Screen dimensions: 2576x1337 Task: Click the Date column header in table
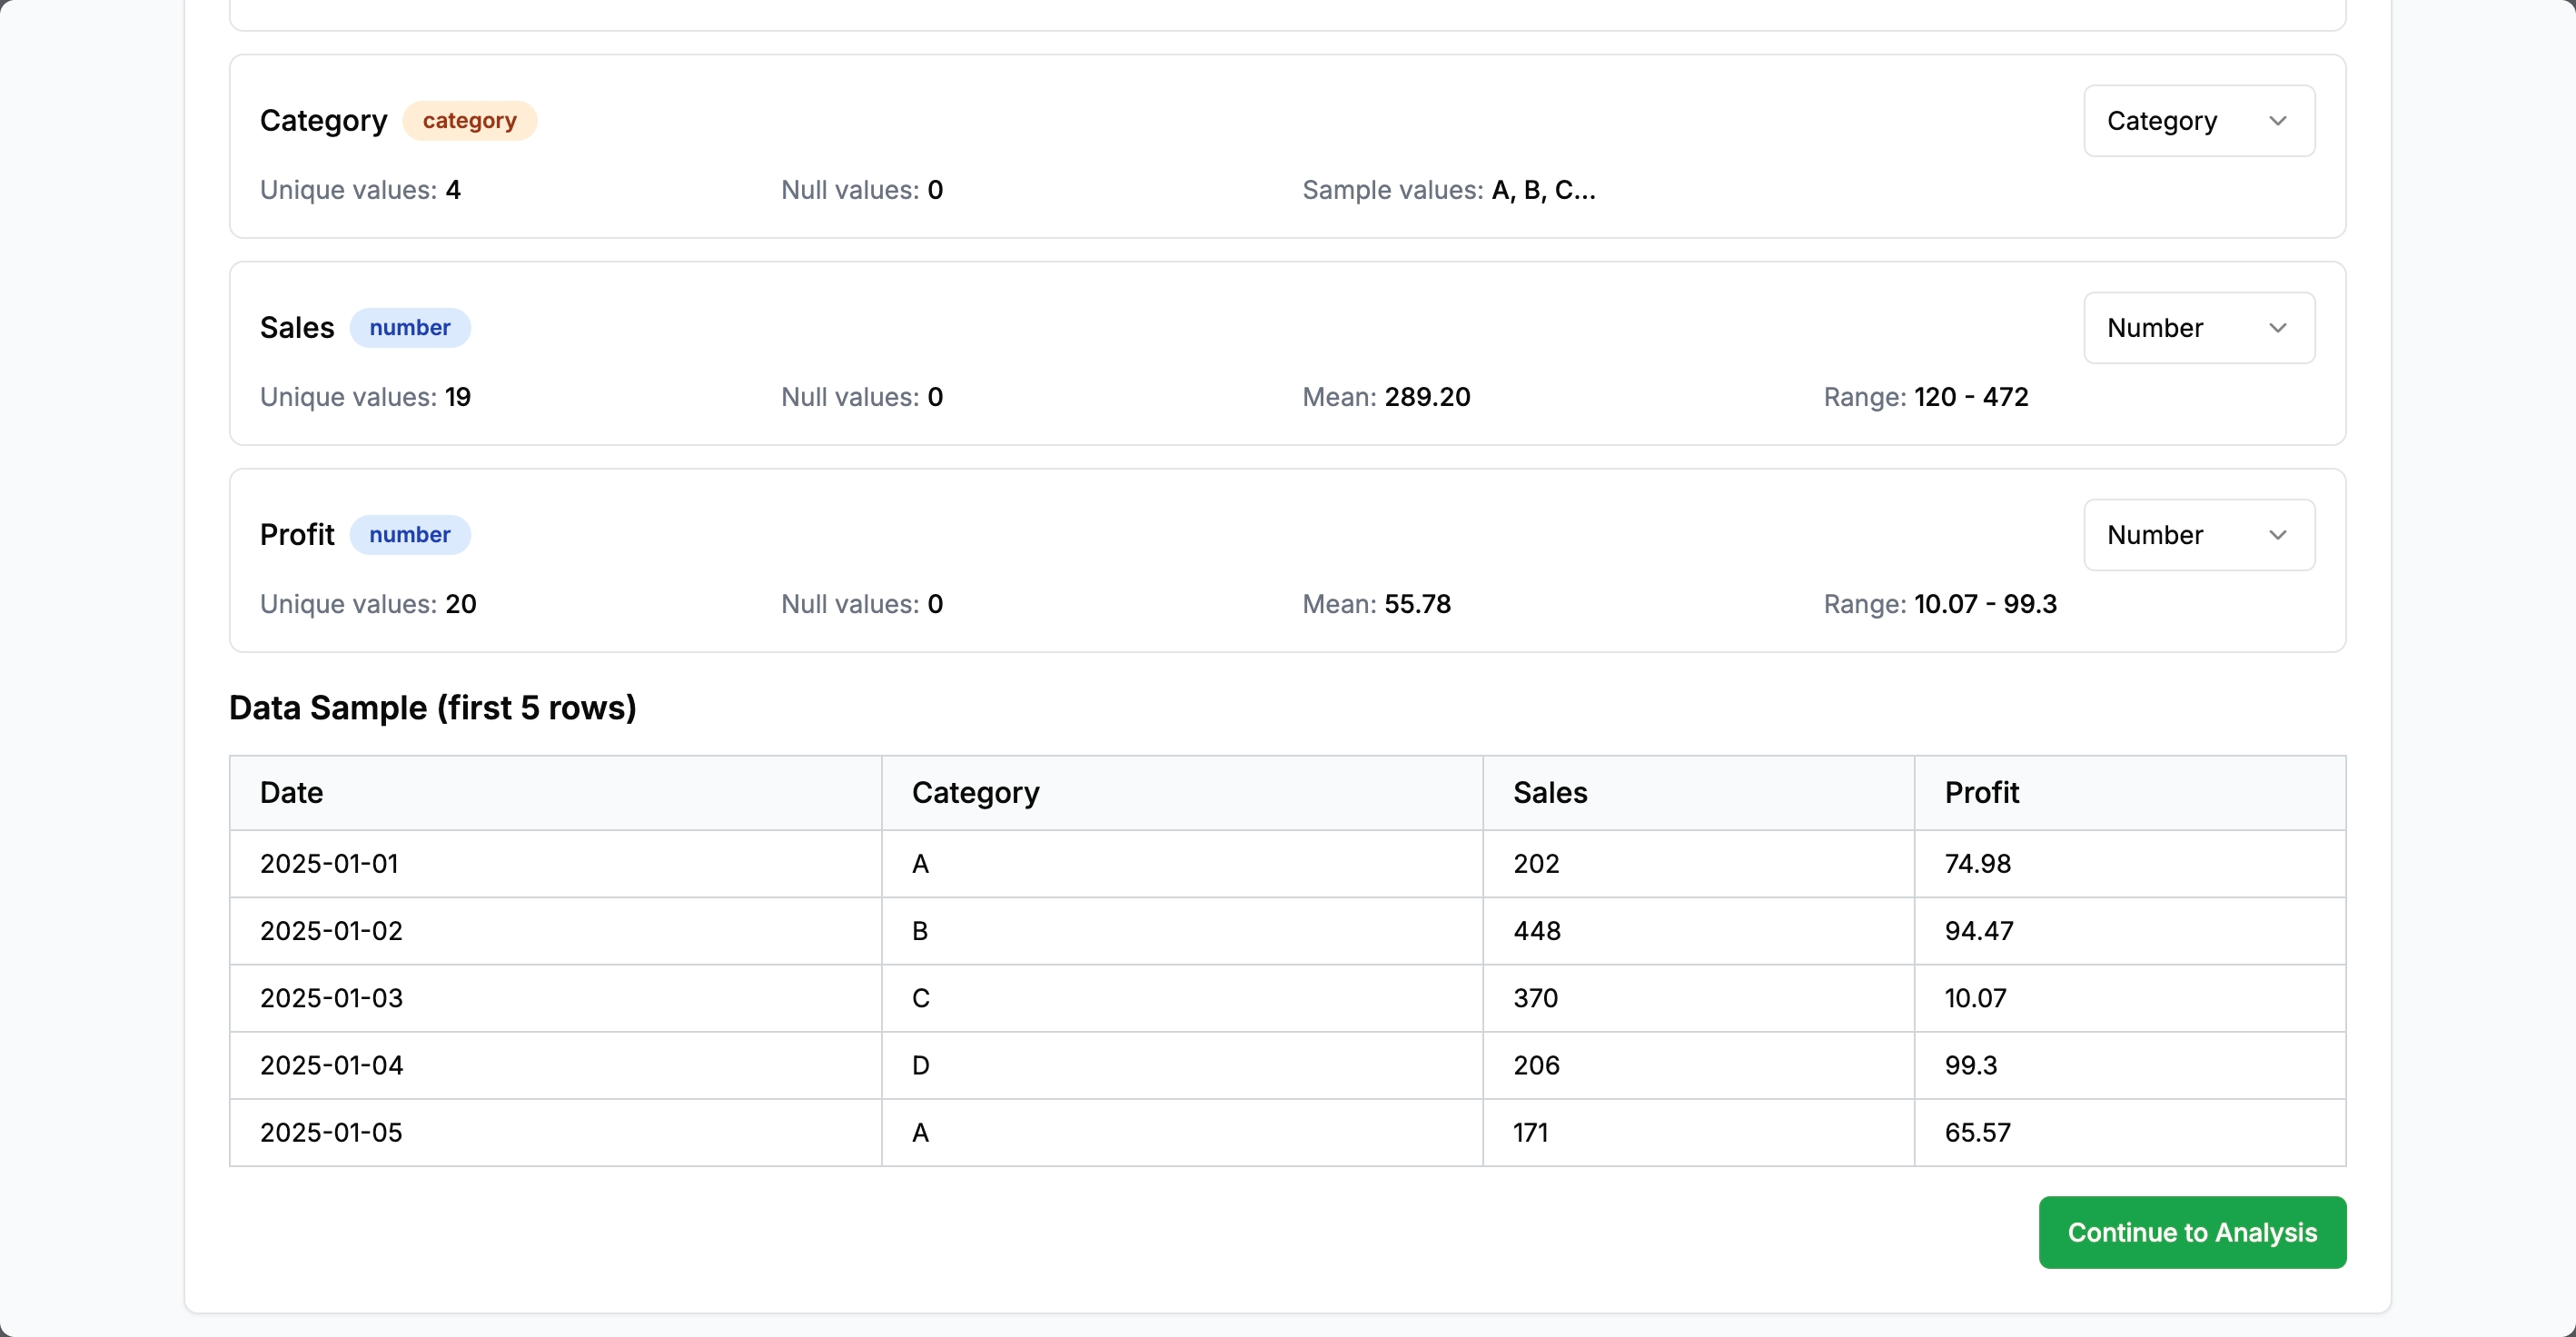pyautogui.click(x=291, y=793)
